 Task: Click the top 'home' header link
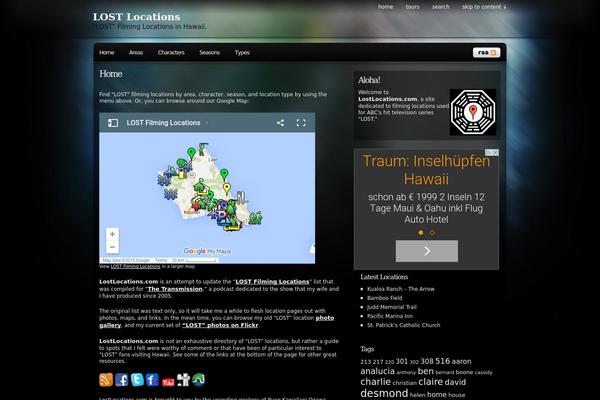coord(385,7)
